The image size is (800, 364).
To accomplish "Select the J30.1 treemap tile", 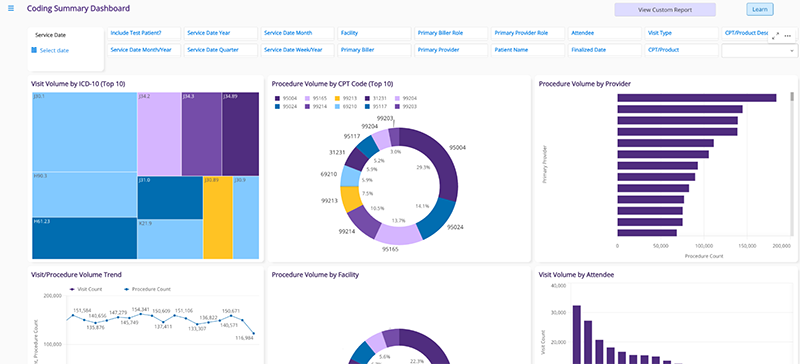I will point(85,132).
